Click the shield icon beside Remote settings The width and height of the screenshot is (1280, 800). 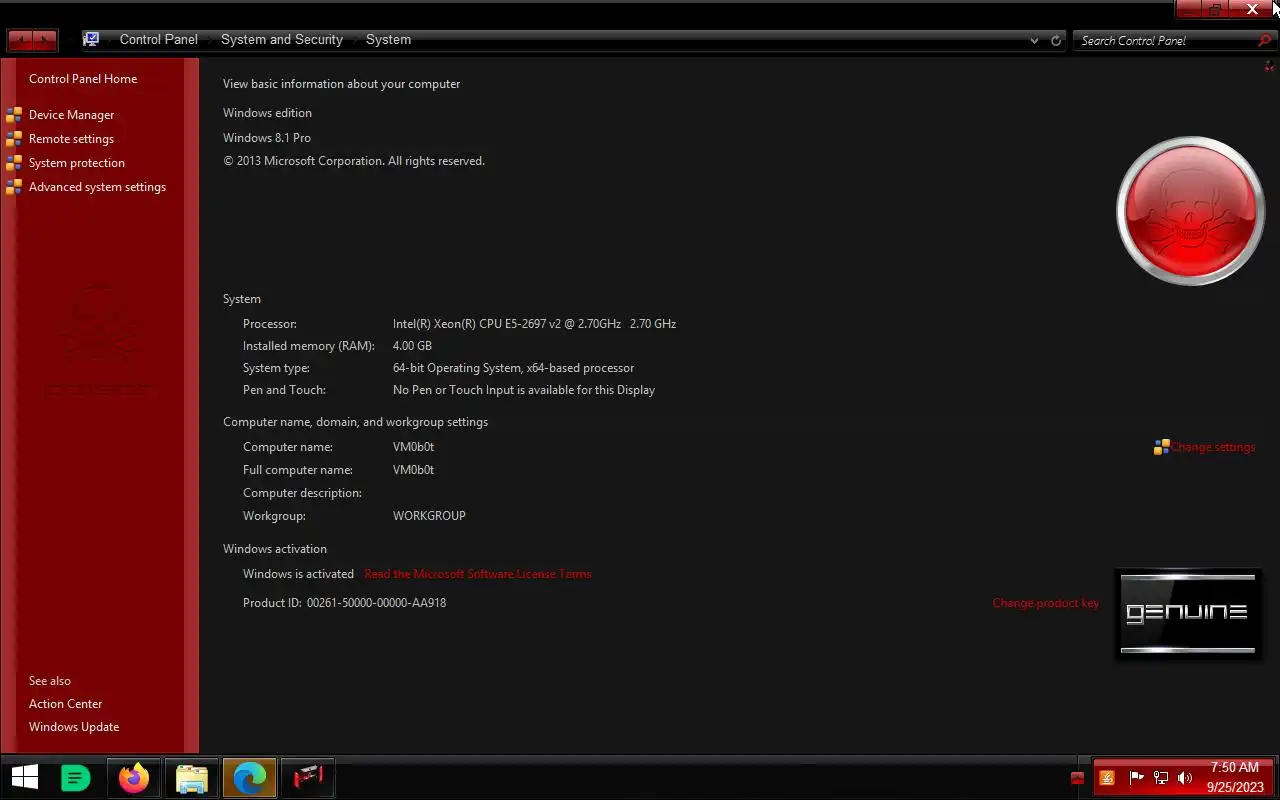13,139
